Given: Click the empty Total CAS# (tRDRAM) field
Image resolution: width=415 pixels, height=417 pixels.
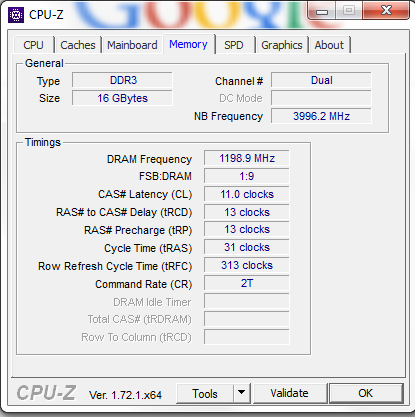Looking at the screenshot, I should click(247, 319).
